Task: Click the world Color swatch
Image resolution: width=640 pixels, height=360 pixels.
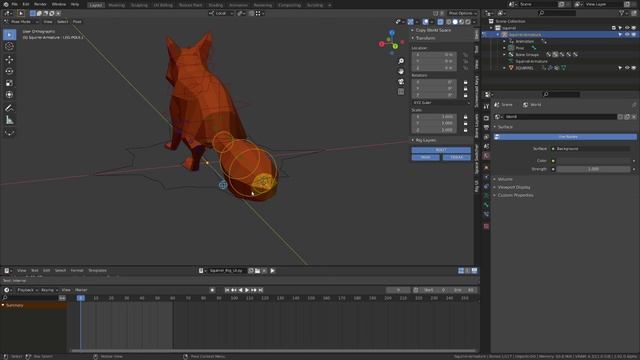Action: tap(594, 161)
